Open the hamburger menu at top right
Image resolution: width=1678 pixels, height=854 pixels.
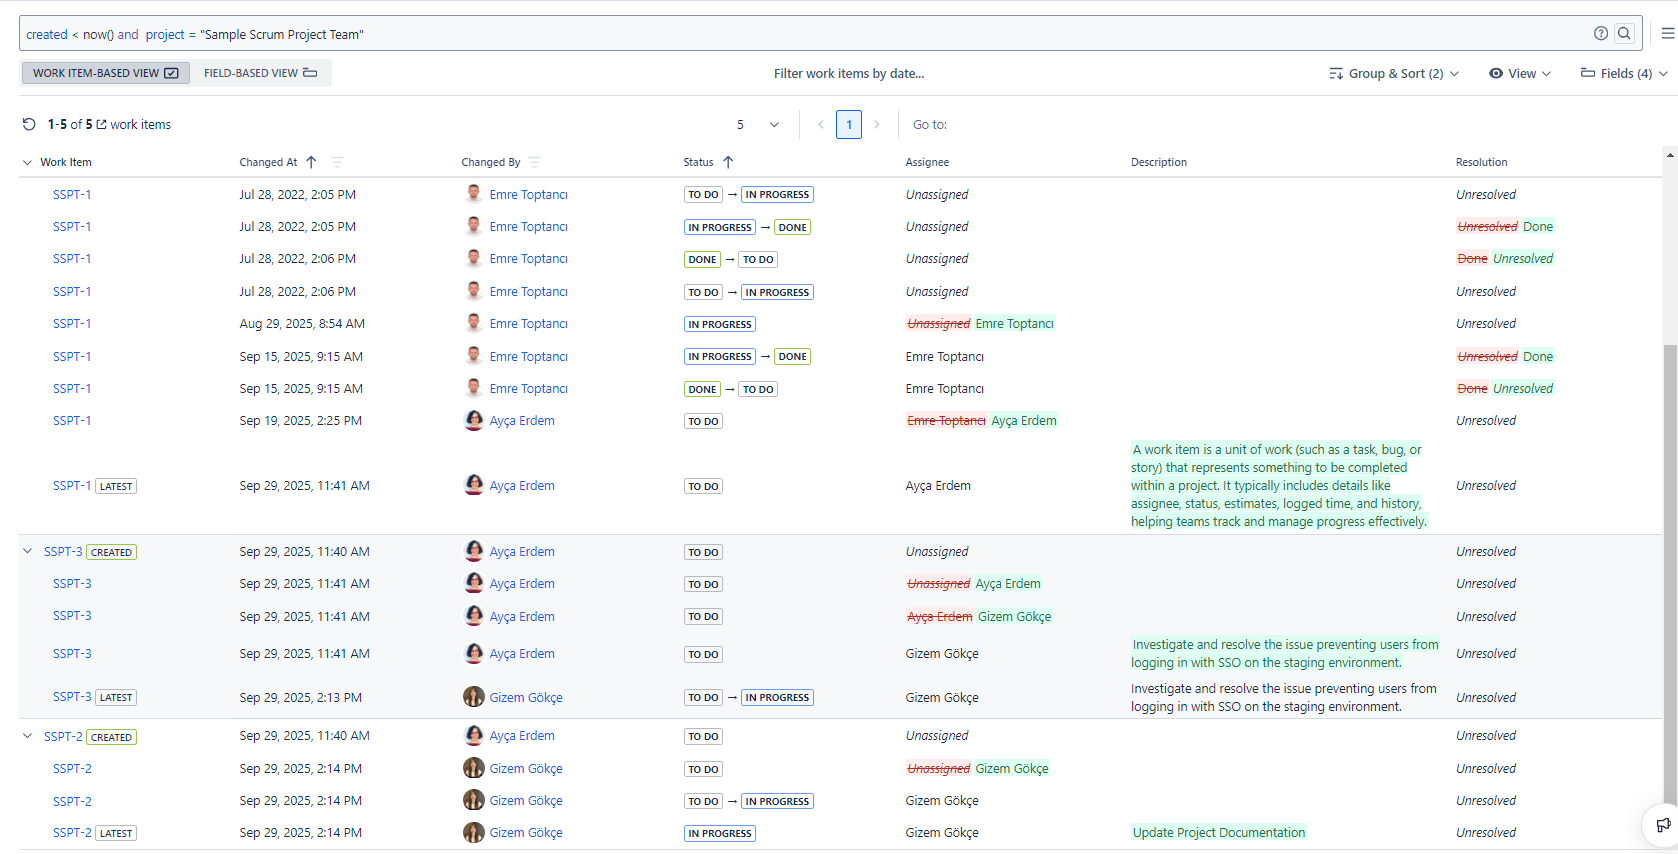1667,34
